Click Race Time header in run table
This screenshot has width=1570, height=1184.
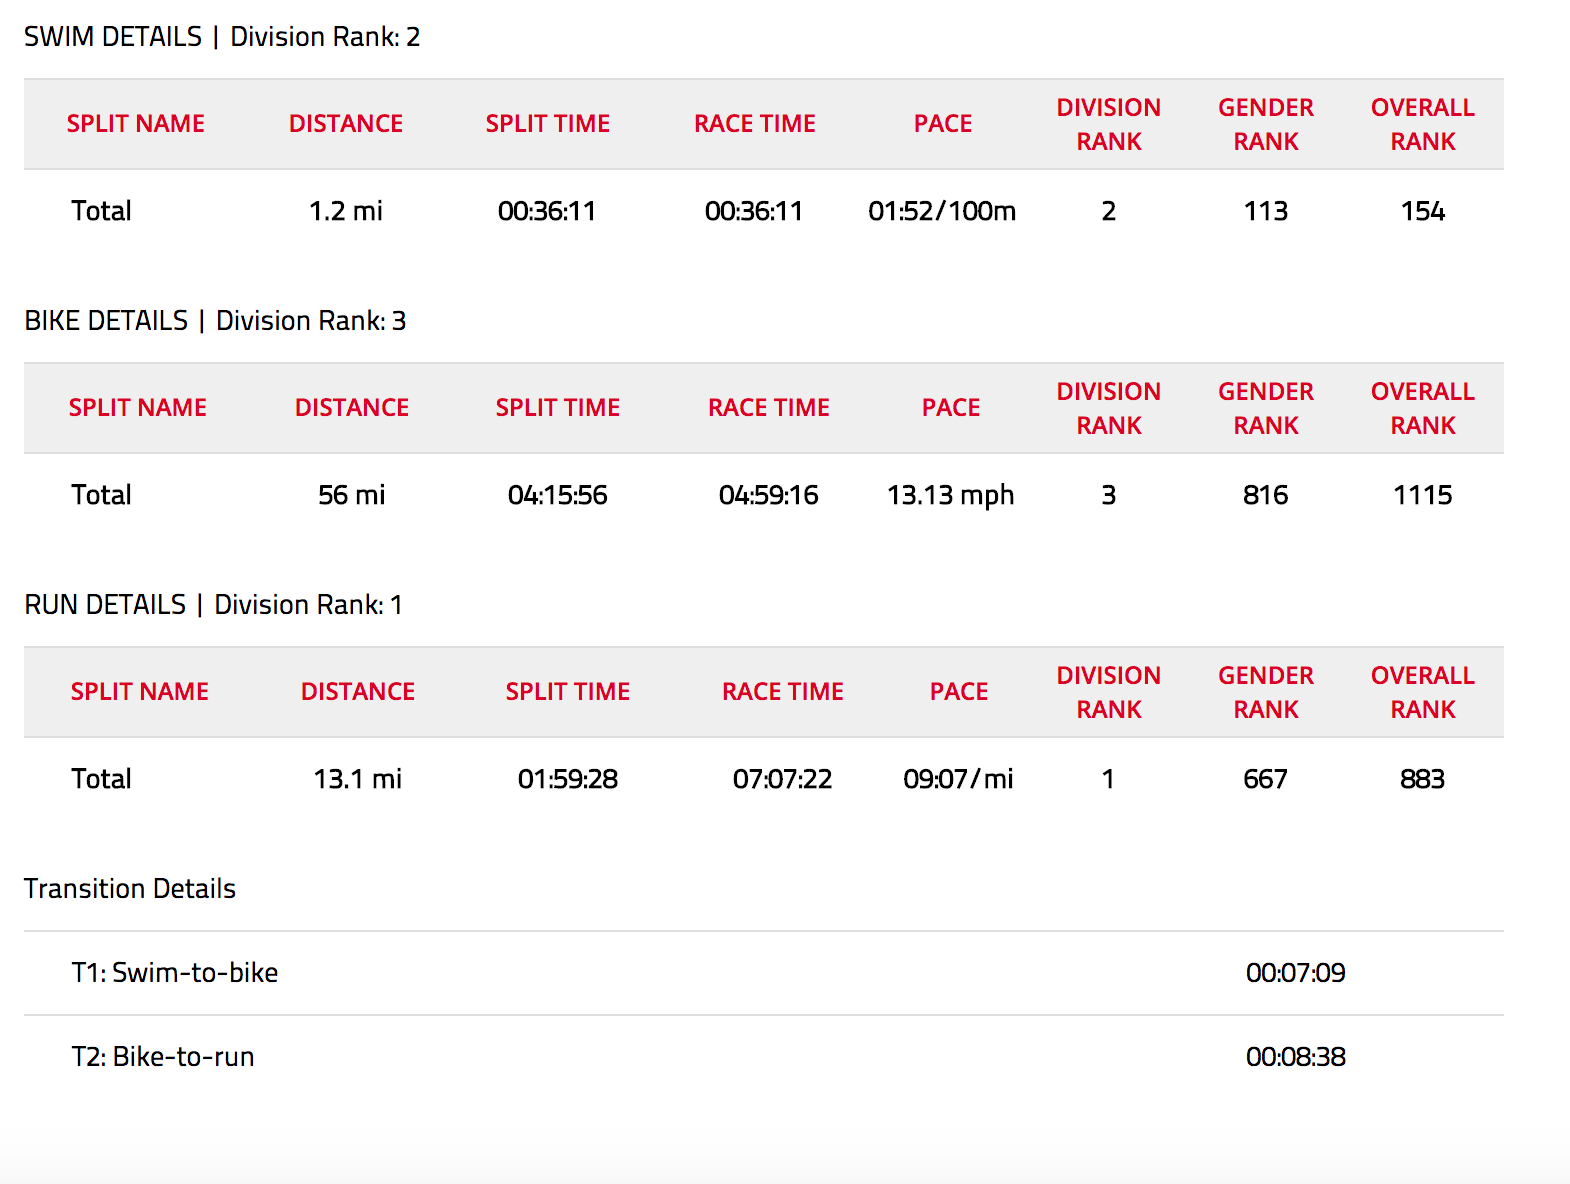(x=782, y=692)
